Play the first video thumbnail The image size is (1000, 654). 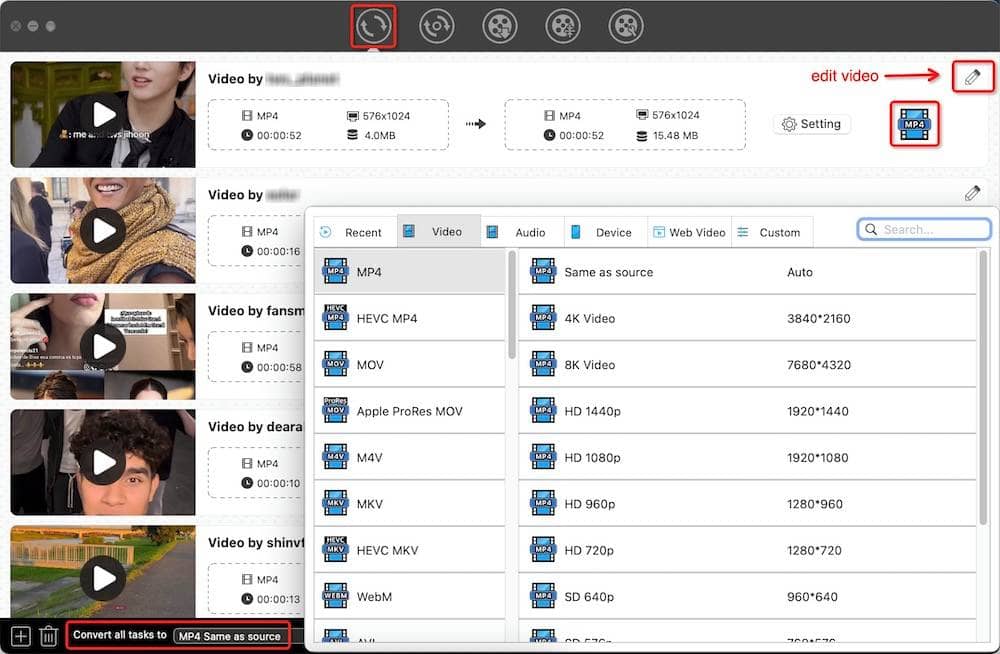pos(103,115)
